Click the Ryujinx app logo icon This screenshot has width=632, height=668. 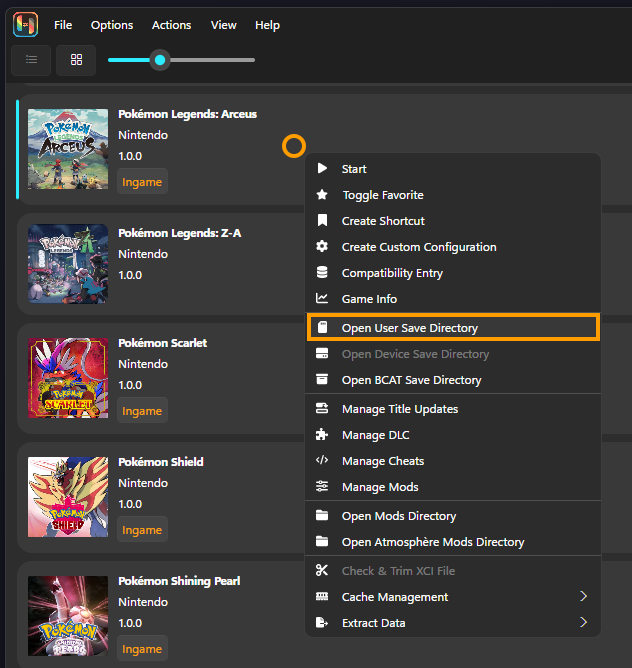pyautogui.click(x=26, y=24)
